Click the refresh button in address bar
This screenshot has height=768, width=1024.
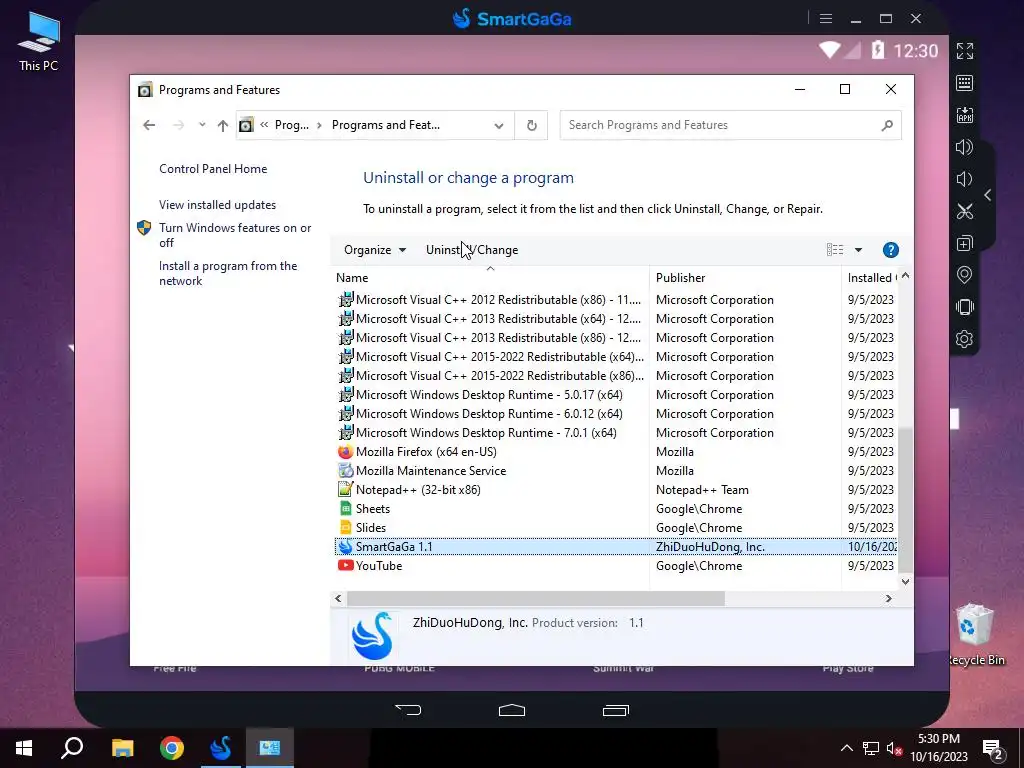[532, 125]
